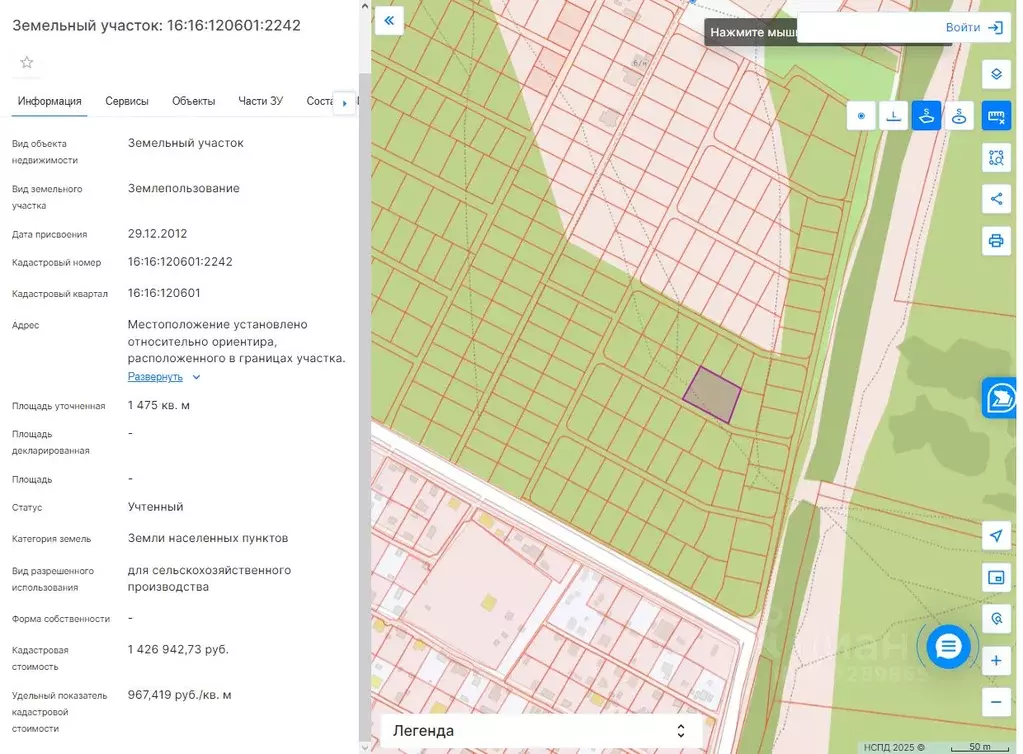The height and width of the screenshot is (754, 1023).
Task: Open the Информация tab
Action: point(50,101)
